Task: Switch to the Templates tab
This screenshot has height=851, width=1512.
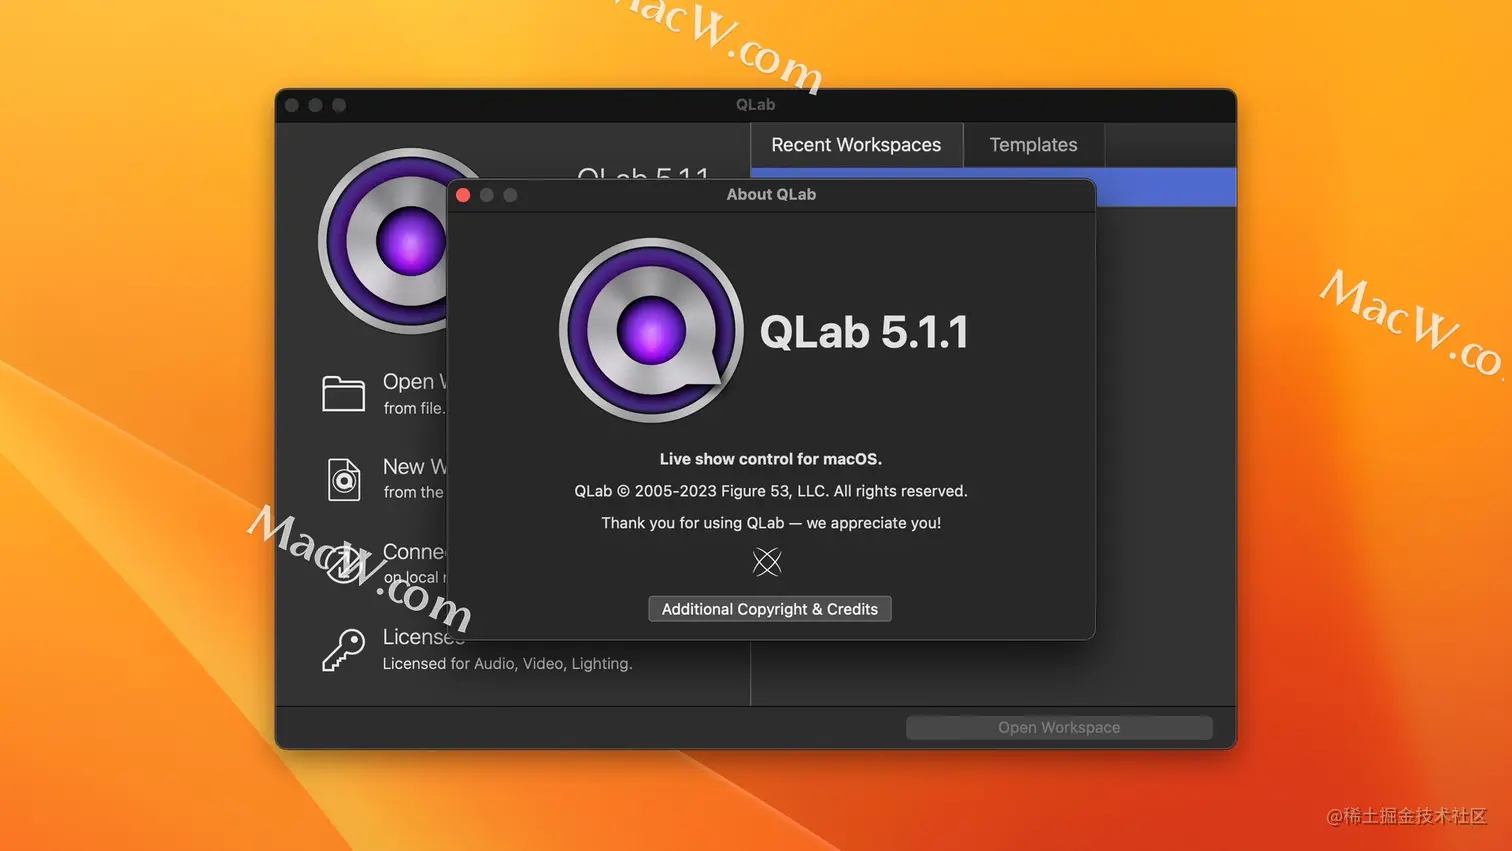Action: click(x=1033, y=145)
